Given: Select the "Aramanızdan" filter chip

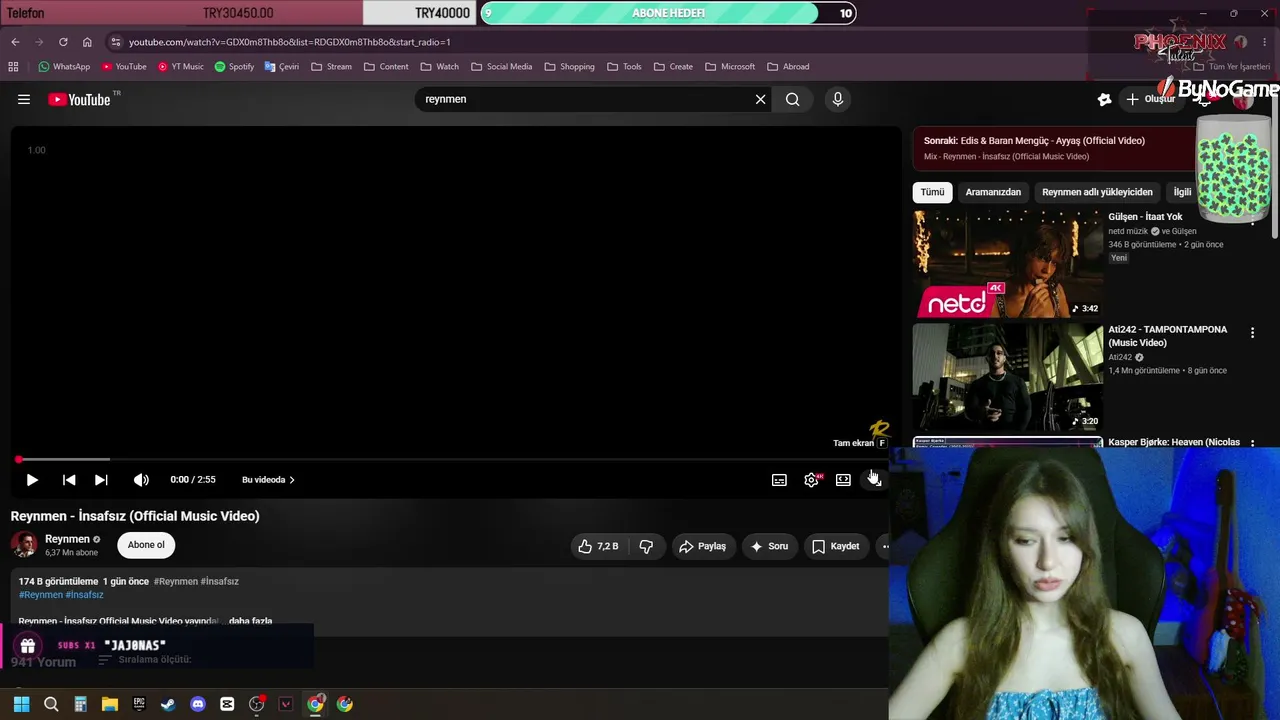Looking at the screenshot, I should point(993,192).
